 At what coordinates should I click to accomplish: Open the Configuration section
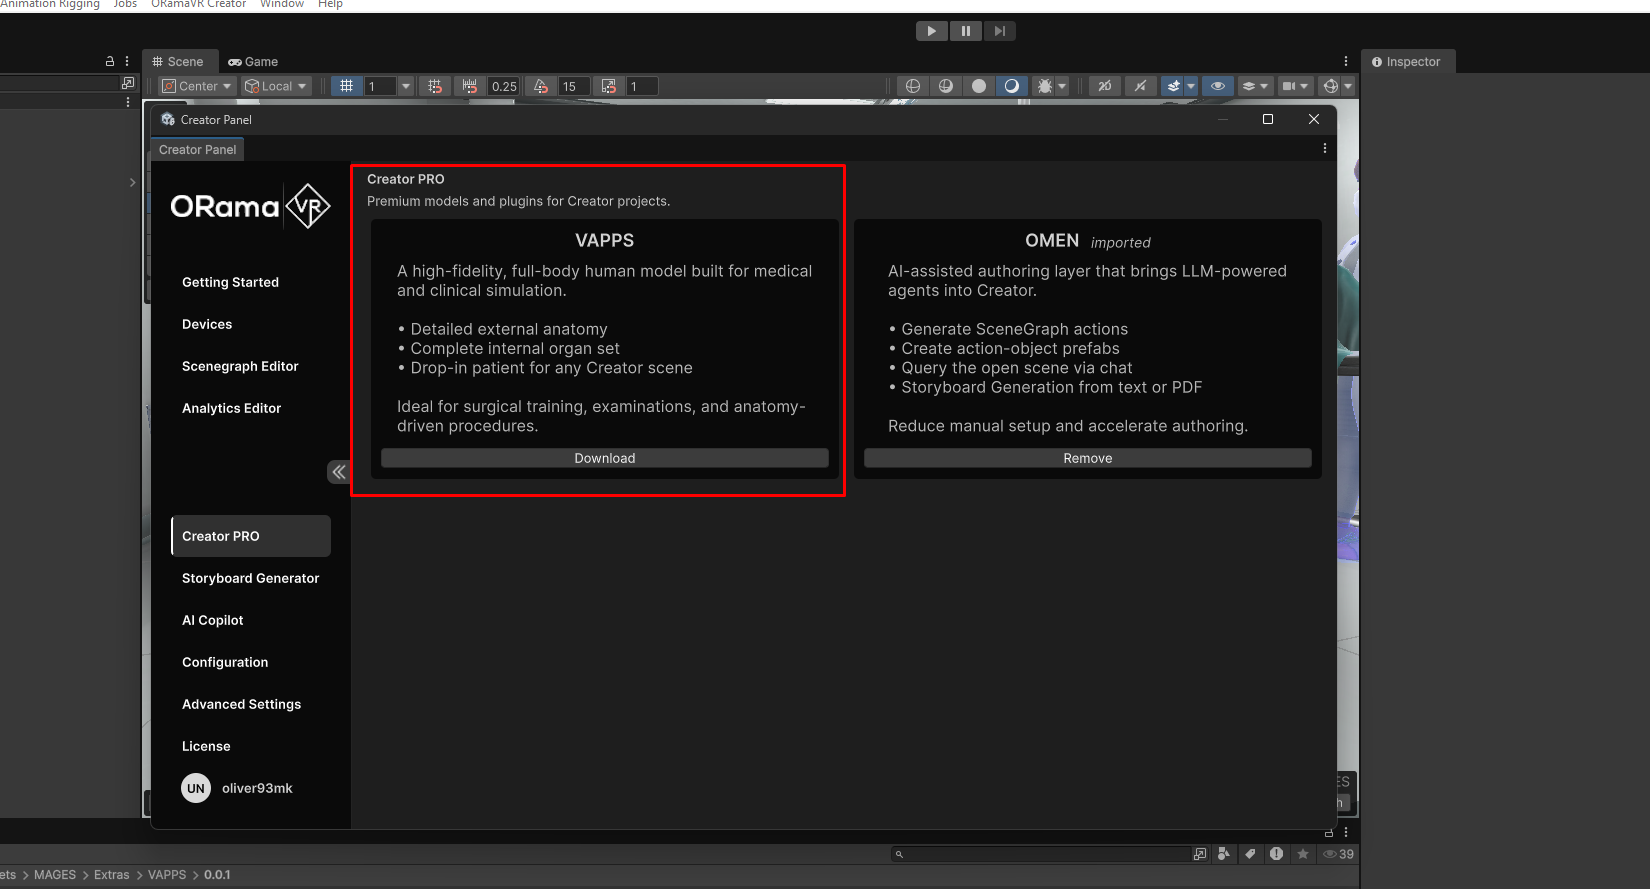pos(251,662)
